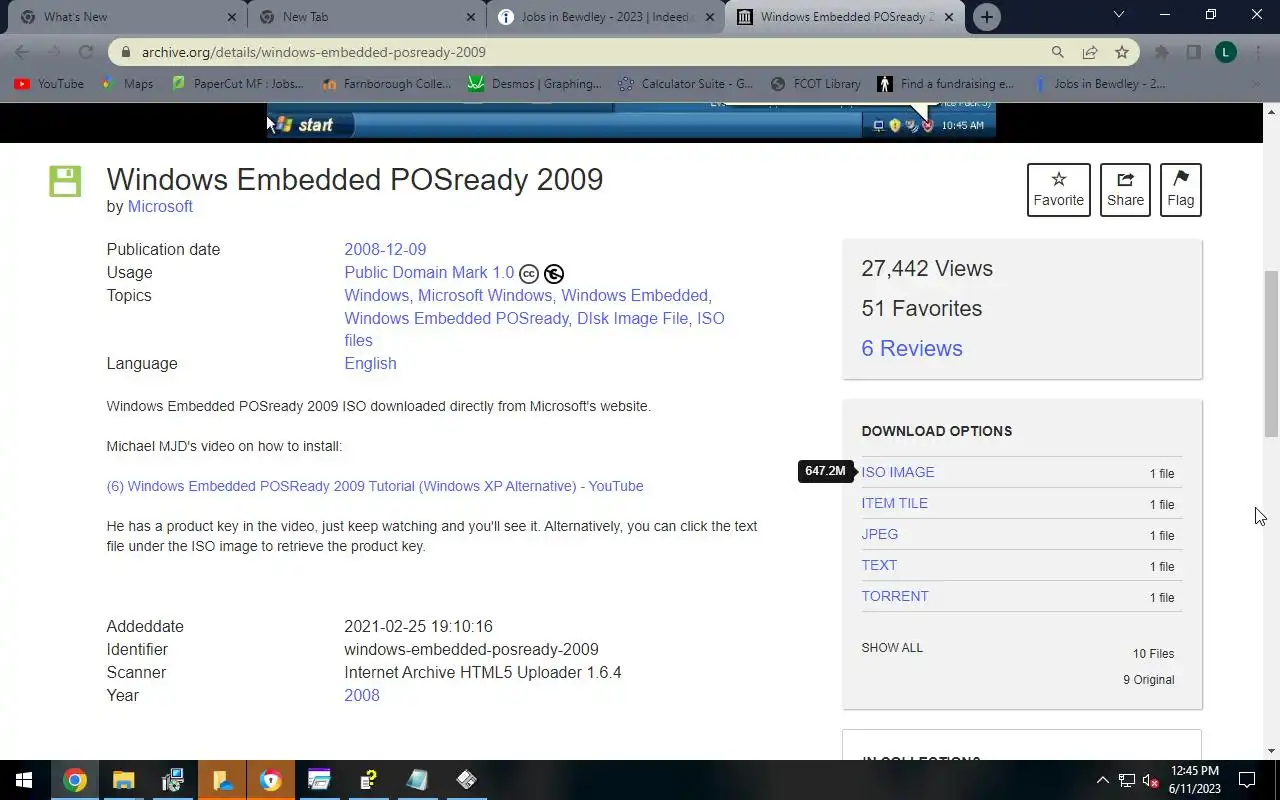Image resolution: width=1280 pixels, height=800 pixels.
Task: Close the Windows Embedded POSready tab
Action: click(x=949, y=17)
